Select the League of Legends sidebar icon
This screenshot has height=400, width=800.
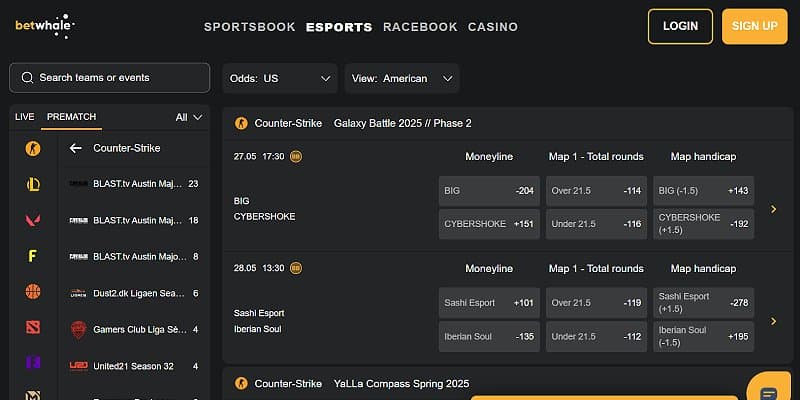coord(33,184)
